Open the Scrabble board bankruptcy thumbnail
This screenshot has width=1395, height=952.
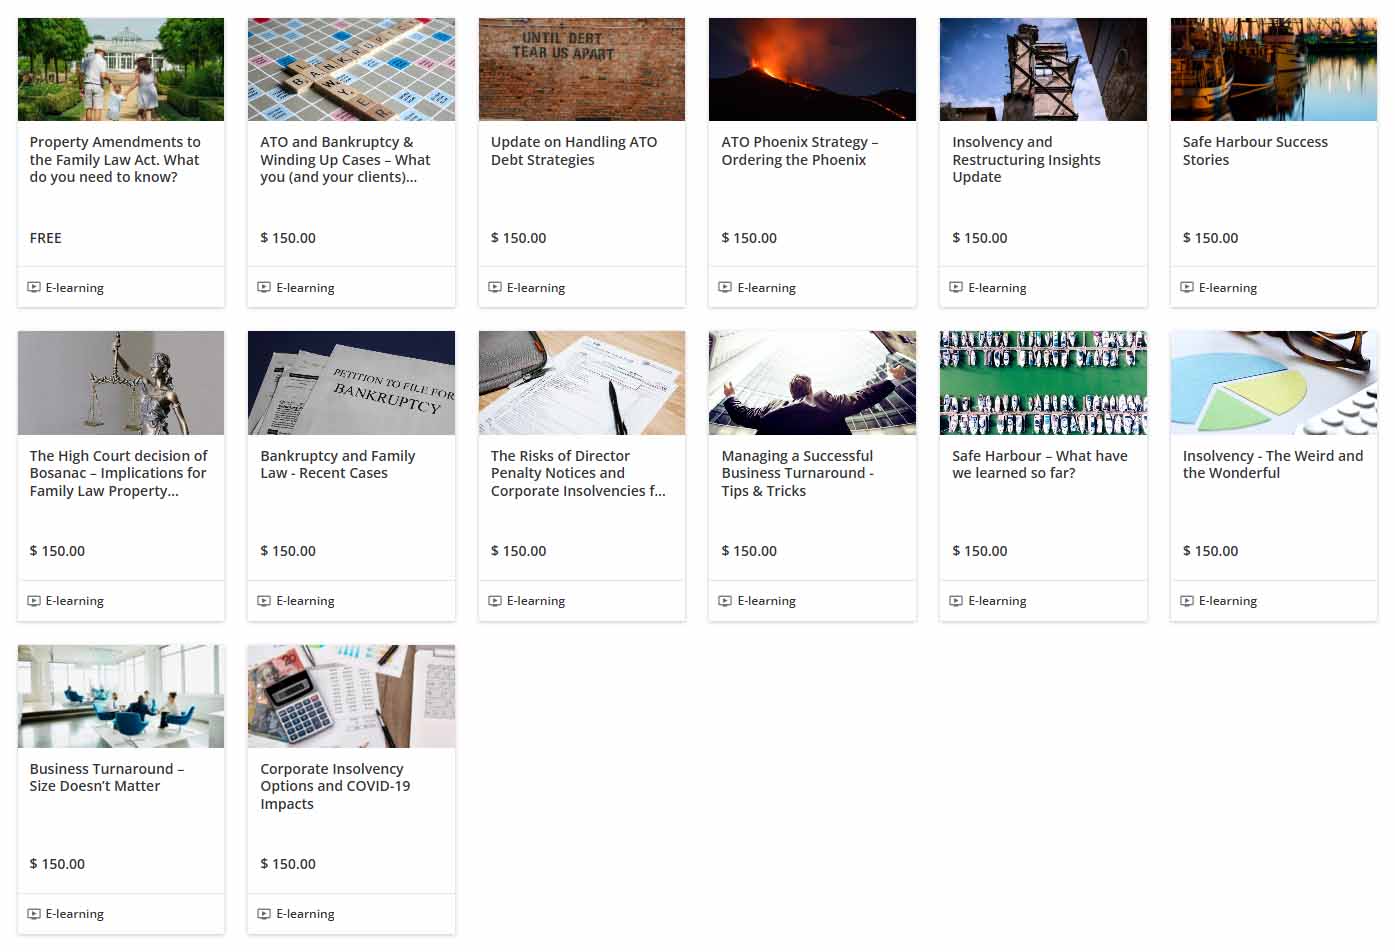(351, 69)
